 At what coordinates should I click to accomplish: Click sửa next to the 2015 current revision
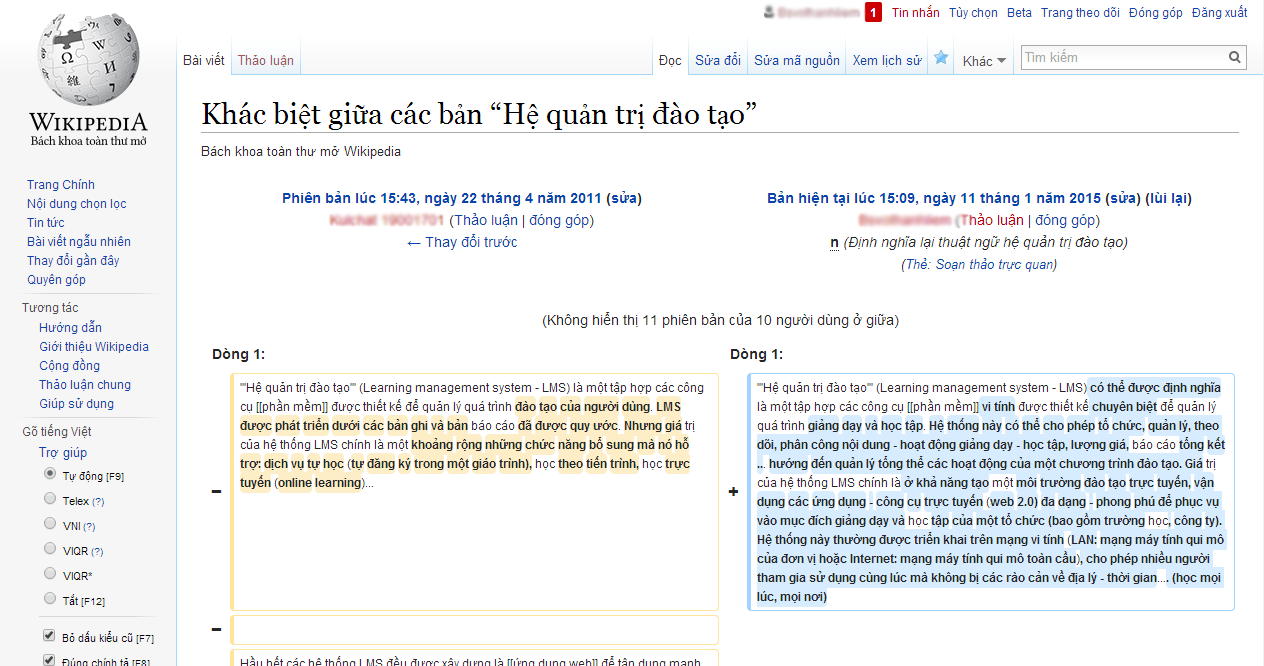(1123, 198)
